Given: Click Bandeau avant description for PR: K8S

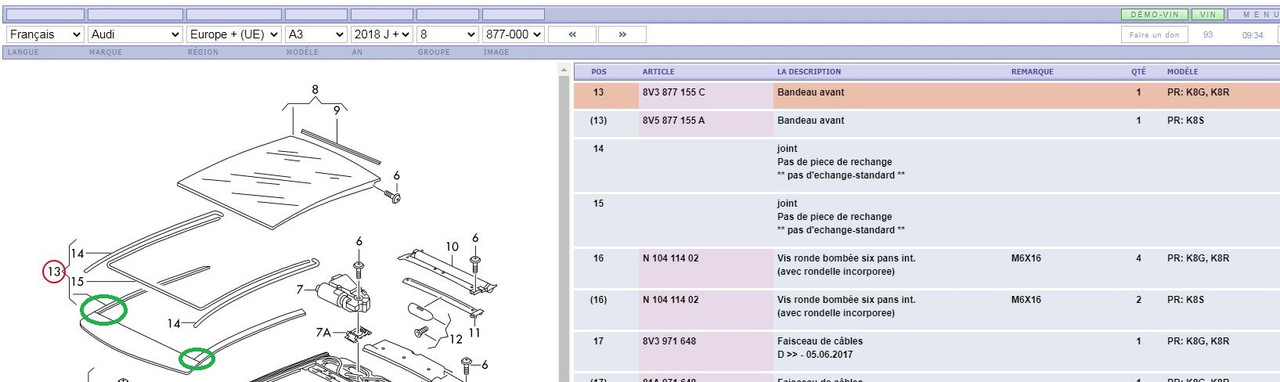Looking at the screenshot, I should tap(810, 121).
